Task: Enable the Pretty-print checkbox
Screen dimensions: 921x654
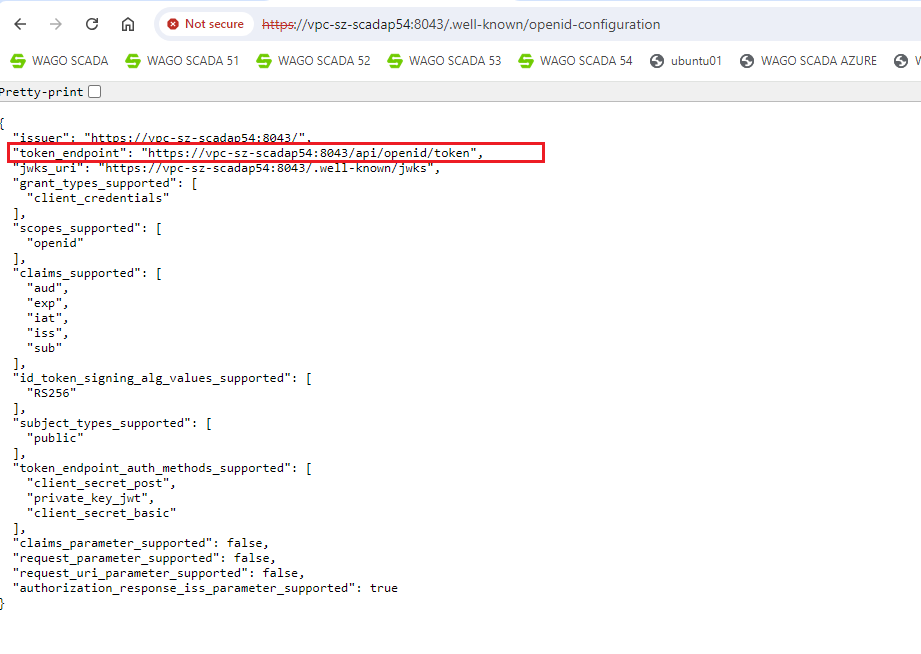Action: click(x=95, y=92)
